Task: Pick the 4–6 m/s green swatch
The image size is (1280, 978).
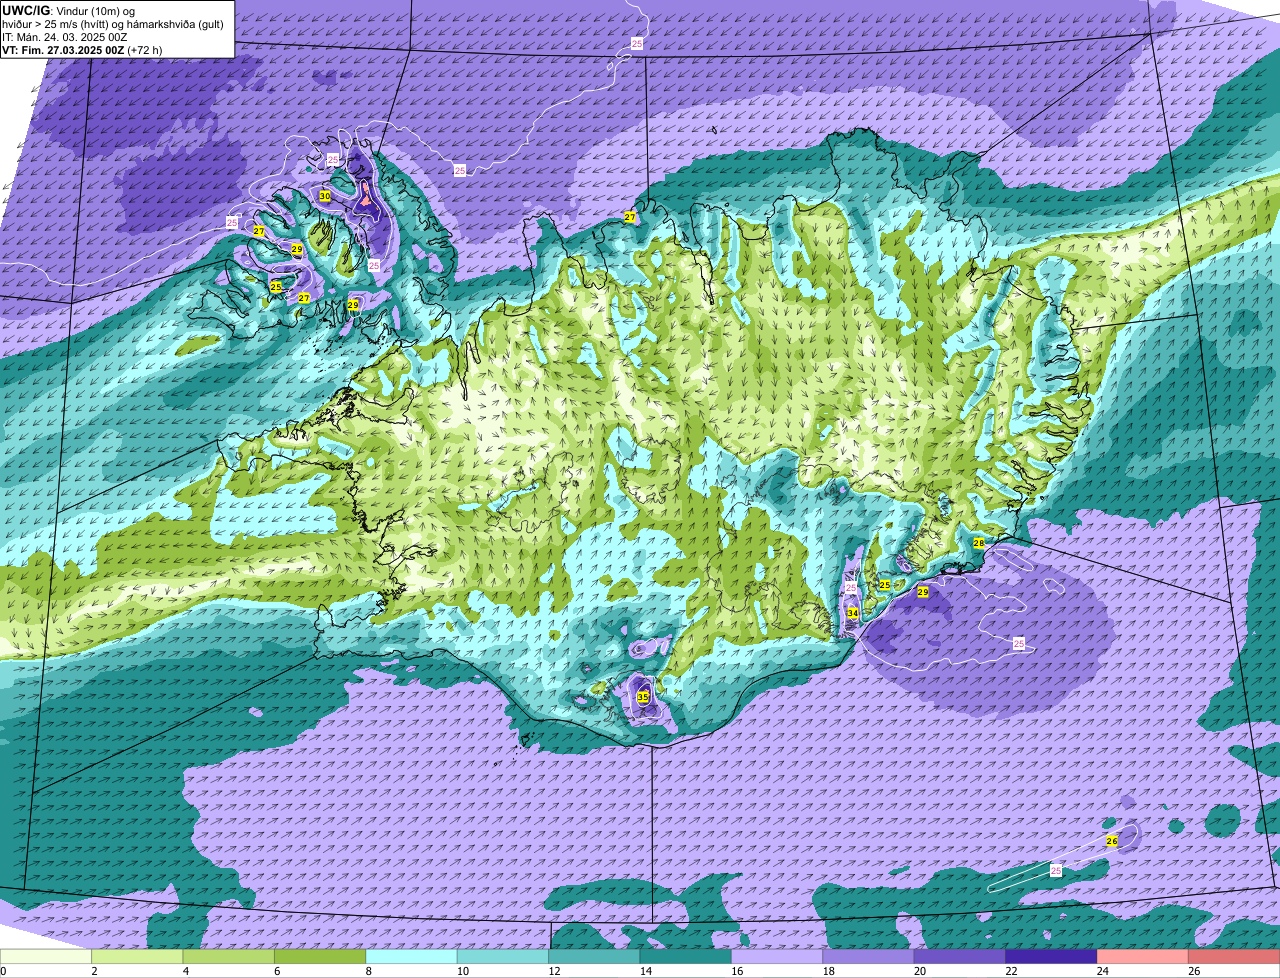Action: coord(229,957)
